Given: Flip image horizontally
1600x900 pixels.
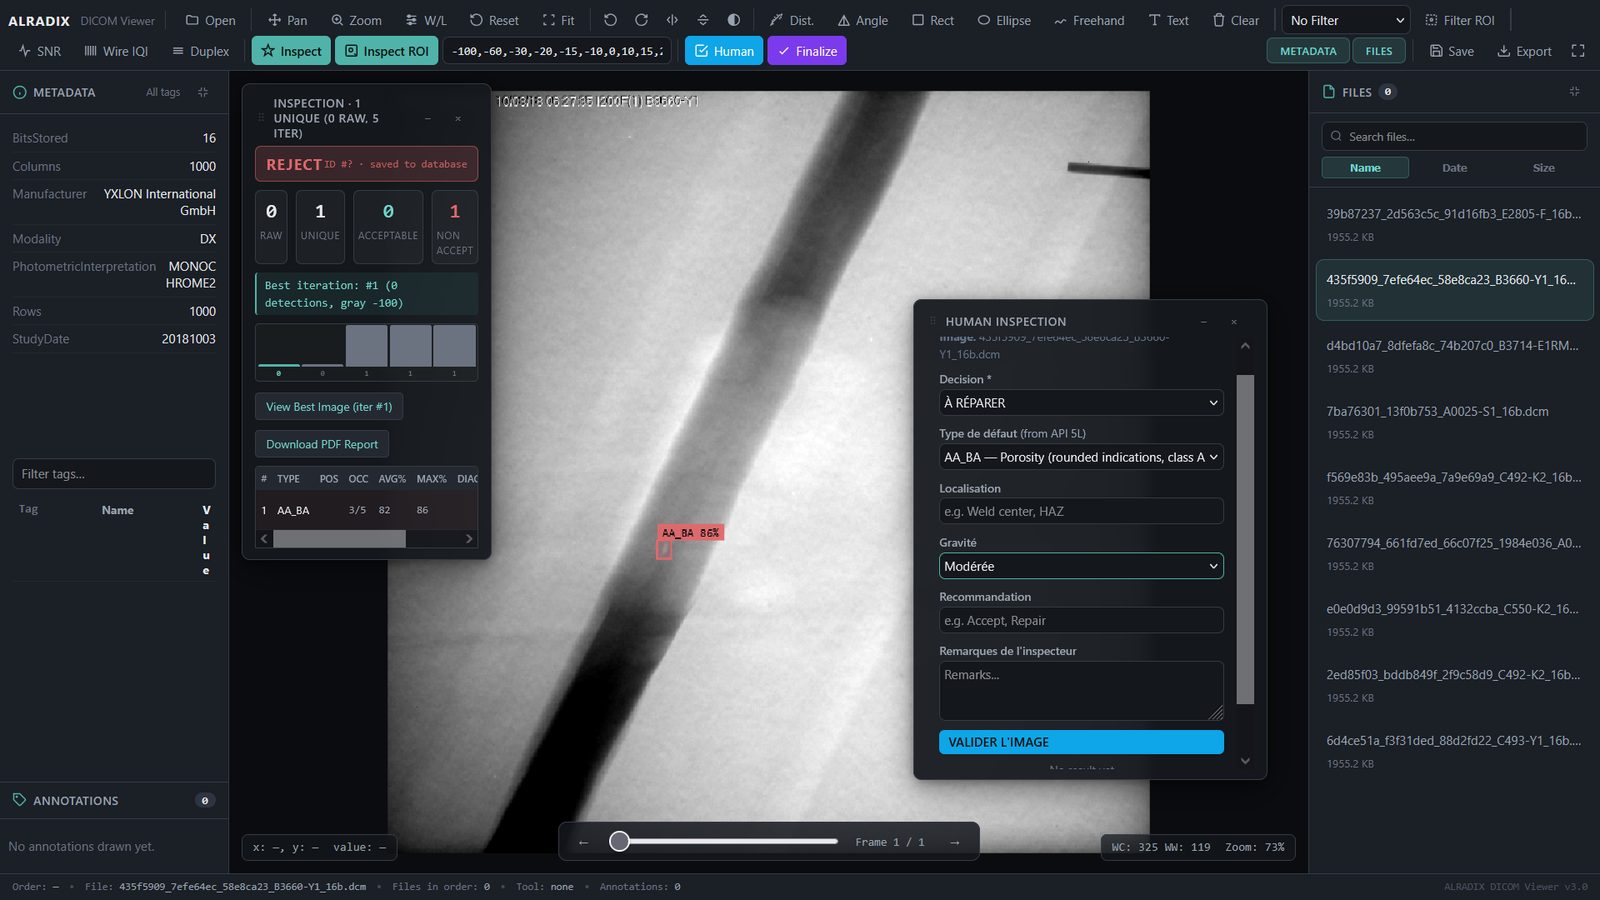Looking at the screenshot, I should click(672, 20).
